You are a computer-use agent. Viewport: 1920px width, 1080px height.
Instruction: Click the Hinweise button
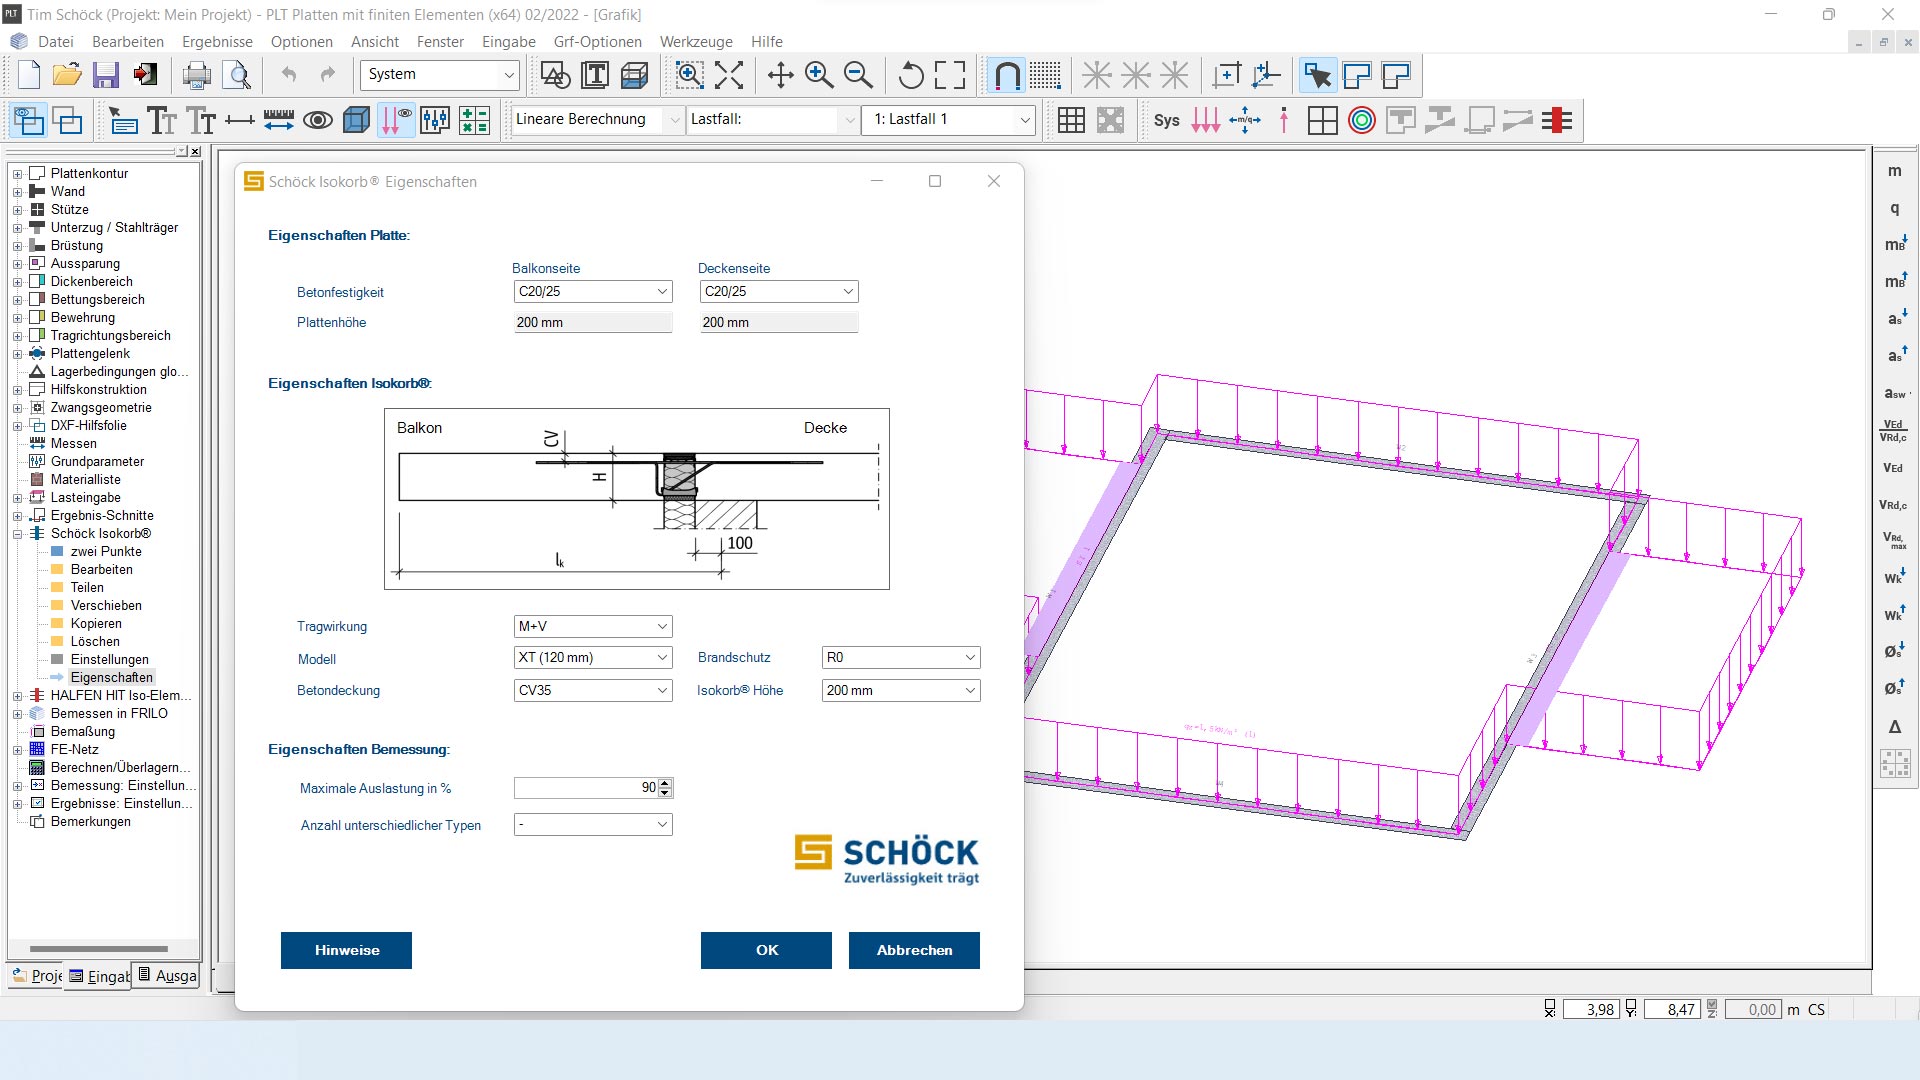tap(346, 951)
